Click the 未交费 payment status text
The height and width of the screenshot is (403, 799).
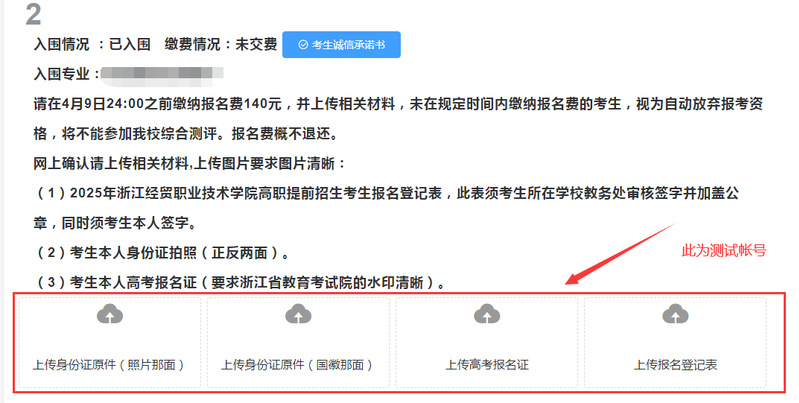[256, 44]
